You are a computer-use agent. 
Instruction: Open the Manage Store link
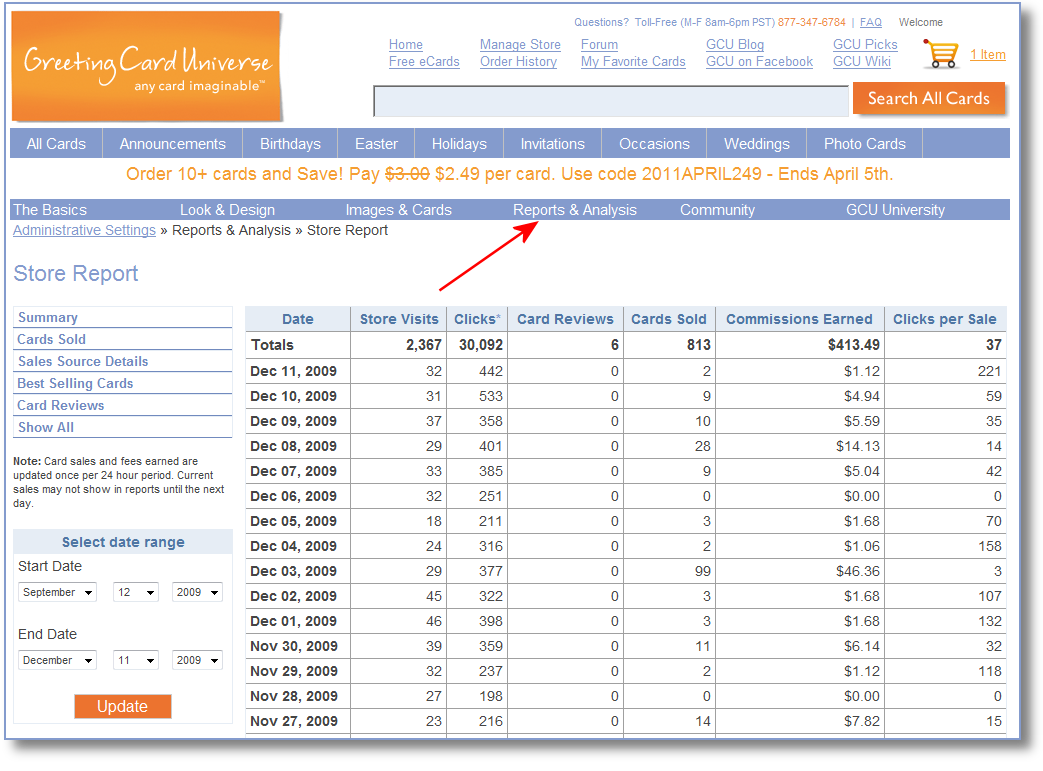(x=520, y=45)
